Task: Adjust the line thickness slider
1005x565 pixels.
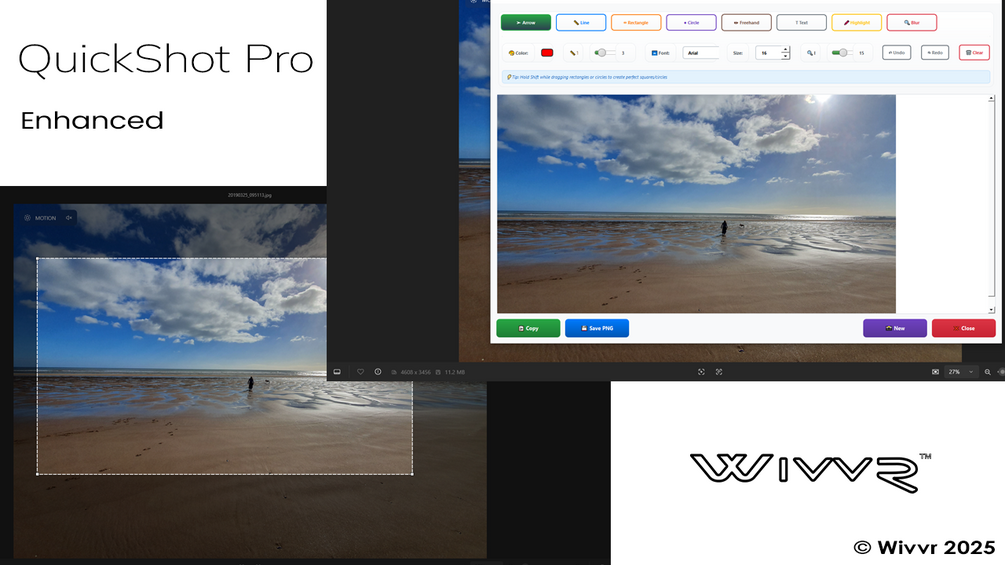Action: tap(604, 53)
